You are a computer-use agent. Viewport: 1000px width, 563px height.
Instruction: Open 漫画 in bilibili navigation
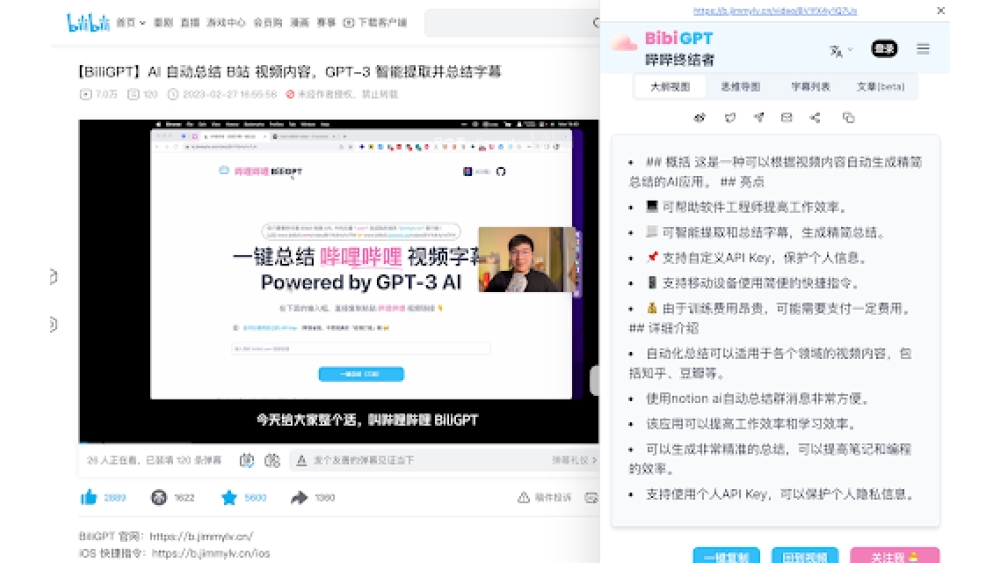[300, 23]
